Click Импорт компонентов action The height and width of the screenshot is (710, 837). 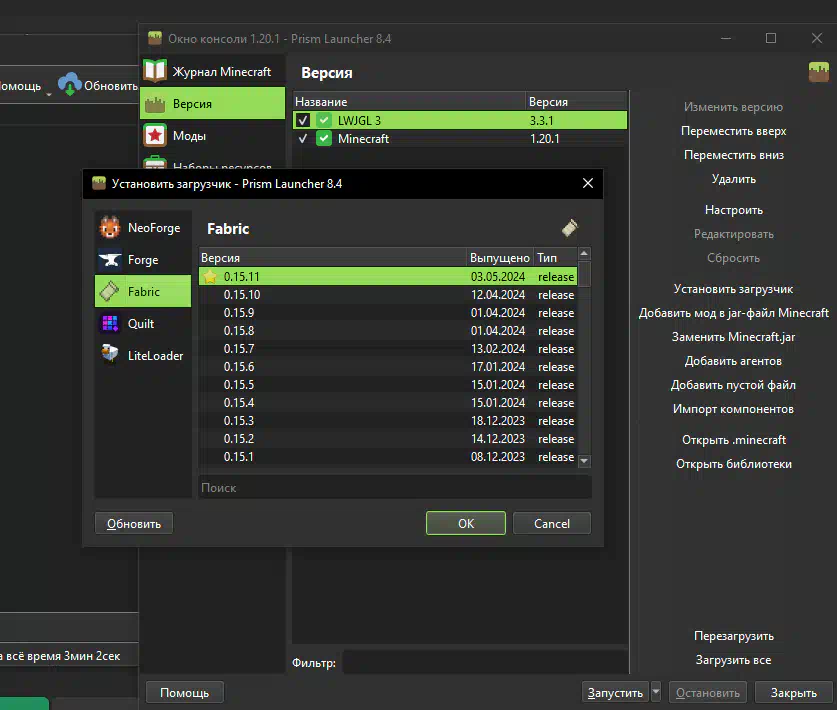(733, 409)
